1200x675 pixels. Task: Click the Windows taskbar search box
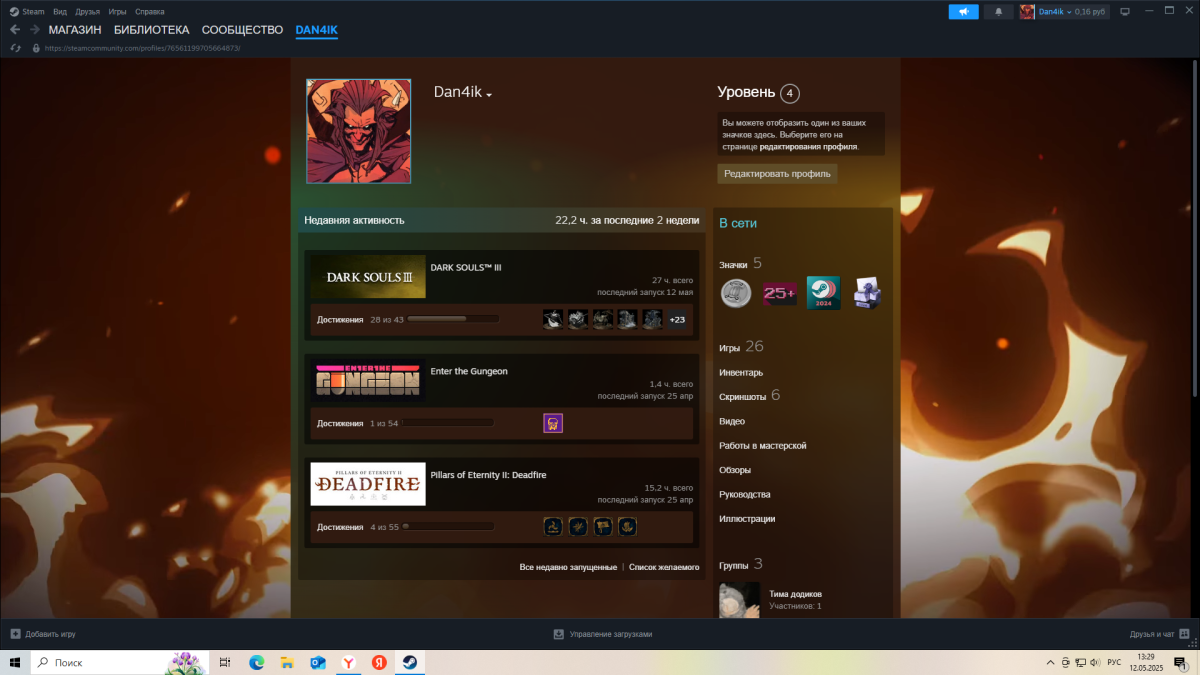[120, 662]
